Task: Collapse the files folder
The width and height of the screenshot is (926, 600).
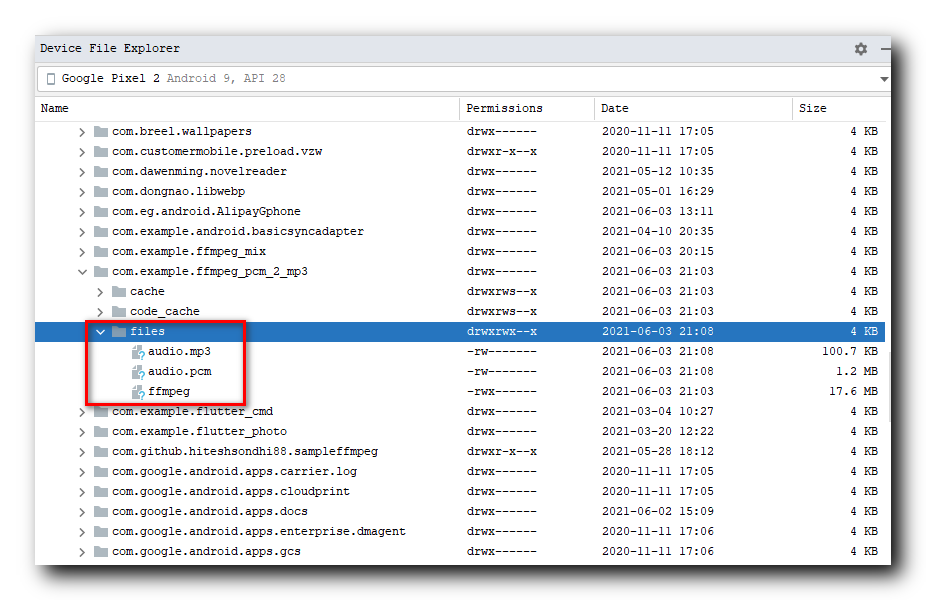Action: [100, 332]
